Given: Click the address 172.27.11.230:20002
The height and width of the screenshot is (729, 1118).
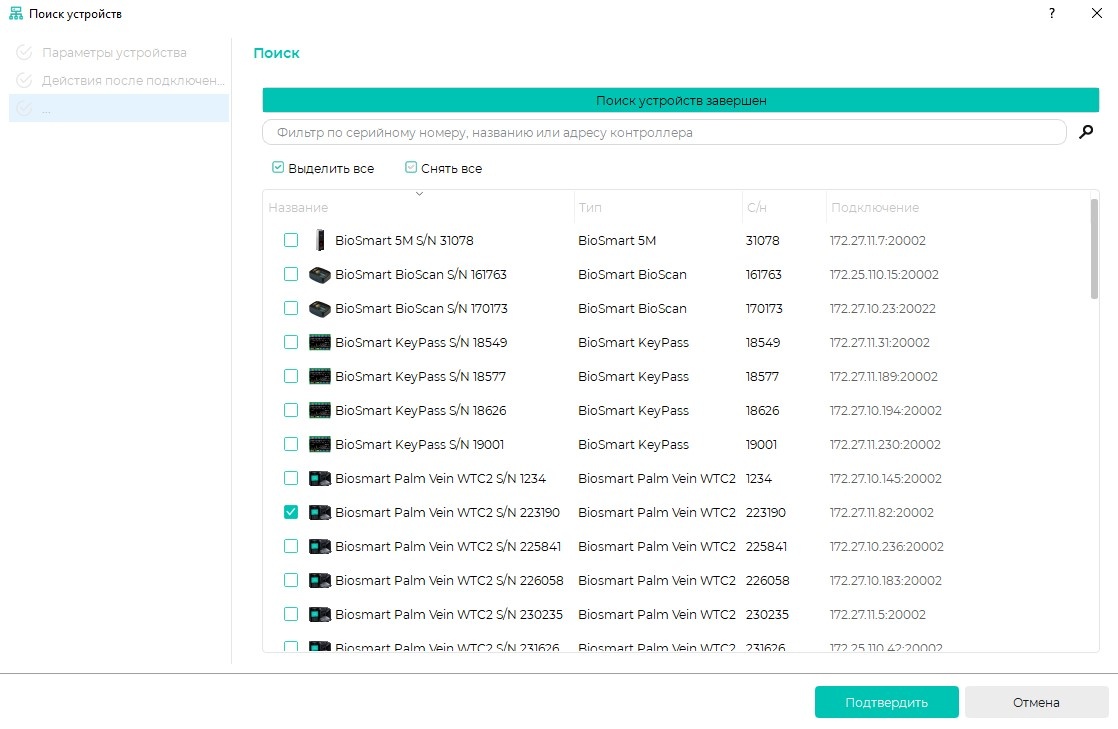Looking at the screenshot, I should (885, 444).
